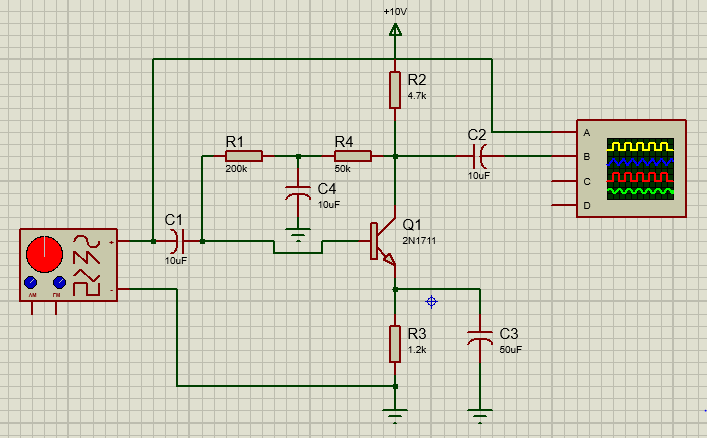The height and width of the screenshot is (438, 707).
Task: Click oscilloscope channel C pin label
Action: (587, 181)
